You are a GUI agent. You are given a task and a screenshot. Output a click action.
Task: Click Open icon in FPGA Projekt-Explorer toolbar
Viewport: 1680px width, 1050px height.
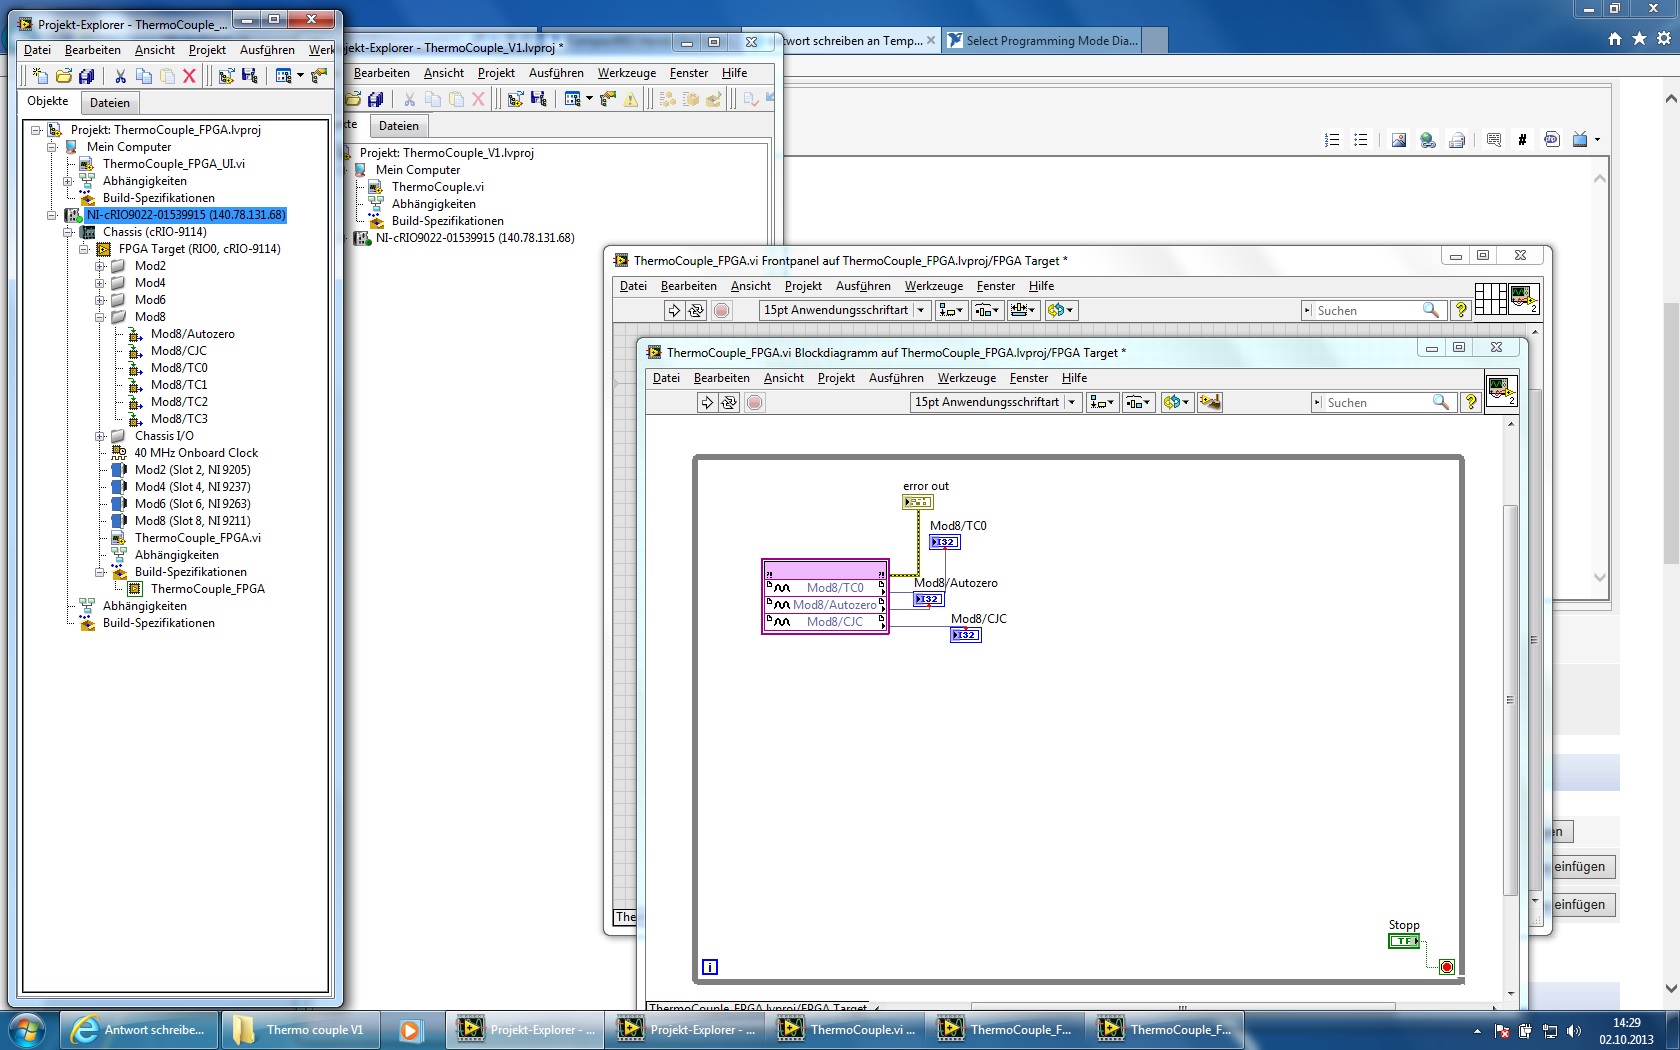point(64,75)
